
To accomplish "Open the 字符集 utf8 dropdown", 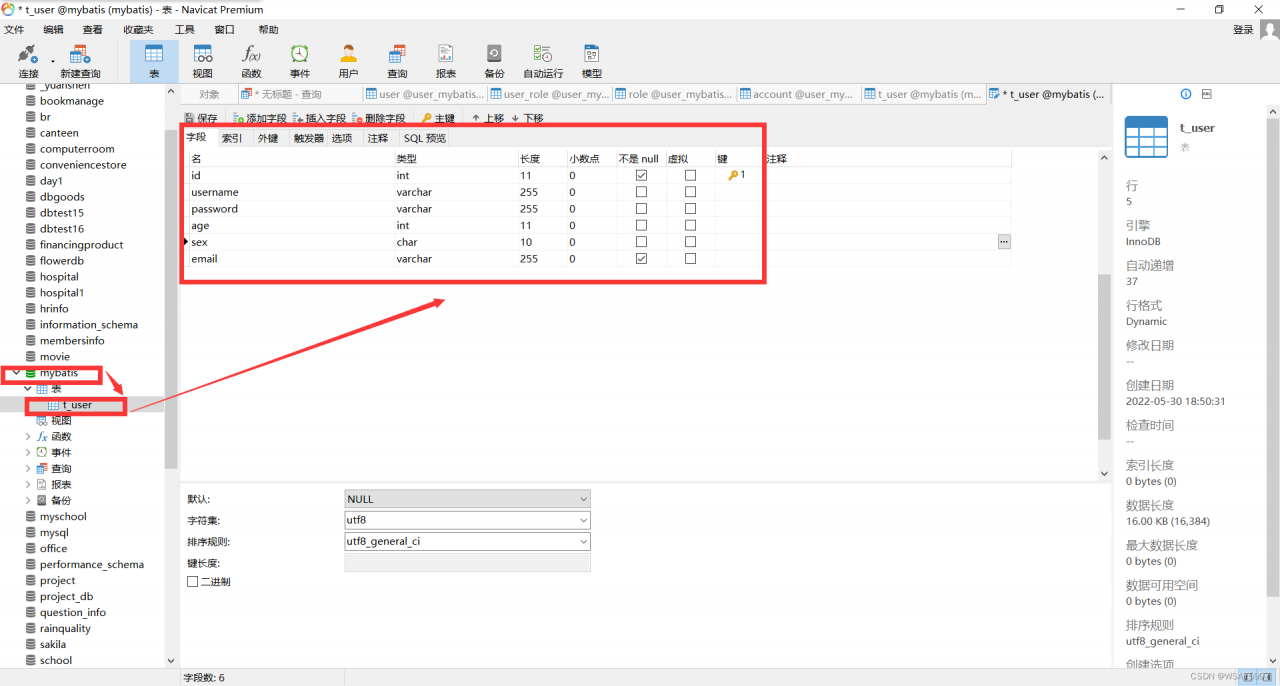I will point(467,520).
